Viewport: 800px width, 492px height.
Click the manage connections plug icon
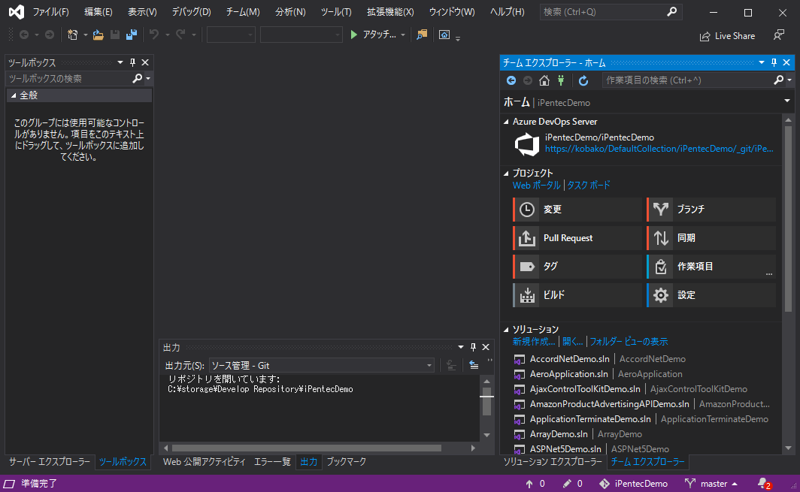[561, 80]
